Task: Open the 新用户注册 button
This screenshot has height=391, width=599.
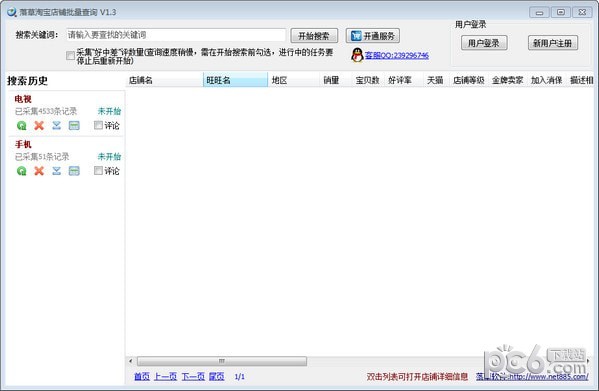Action: click(x=553, y=43)
